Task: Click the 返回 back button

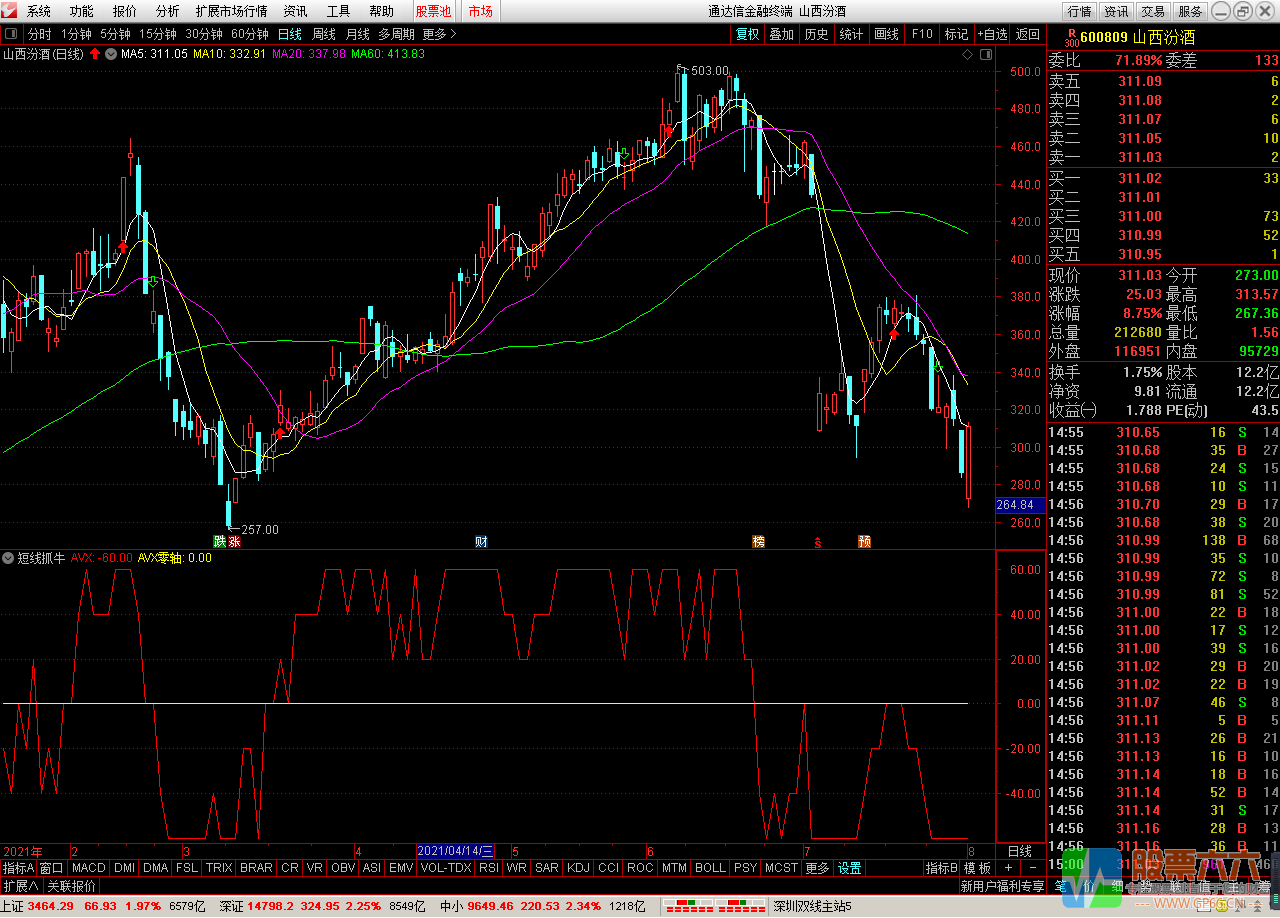Action: click(x=1028, y=34)
